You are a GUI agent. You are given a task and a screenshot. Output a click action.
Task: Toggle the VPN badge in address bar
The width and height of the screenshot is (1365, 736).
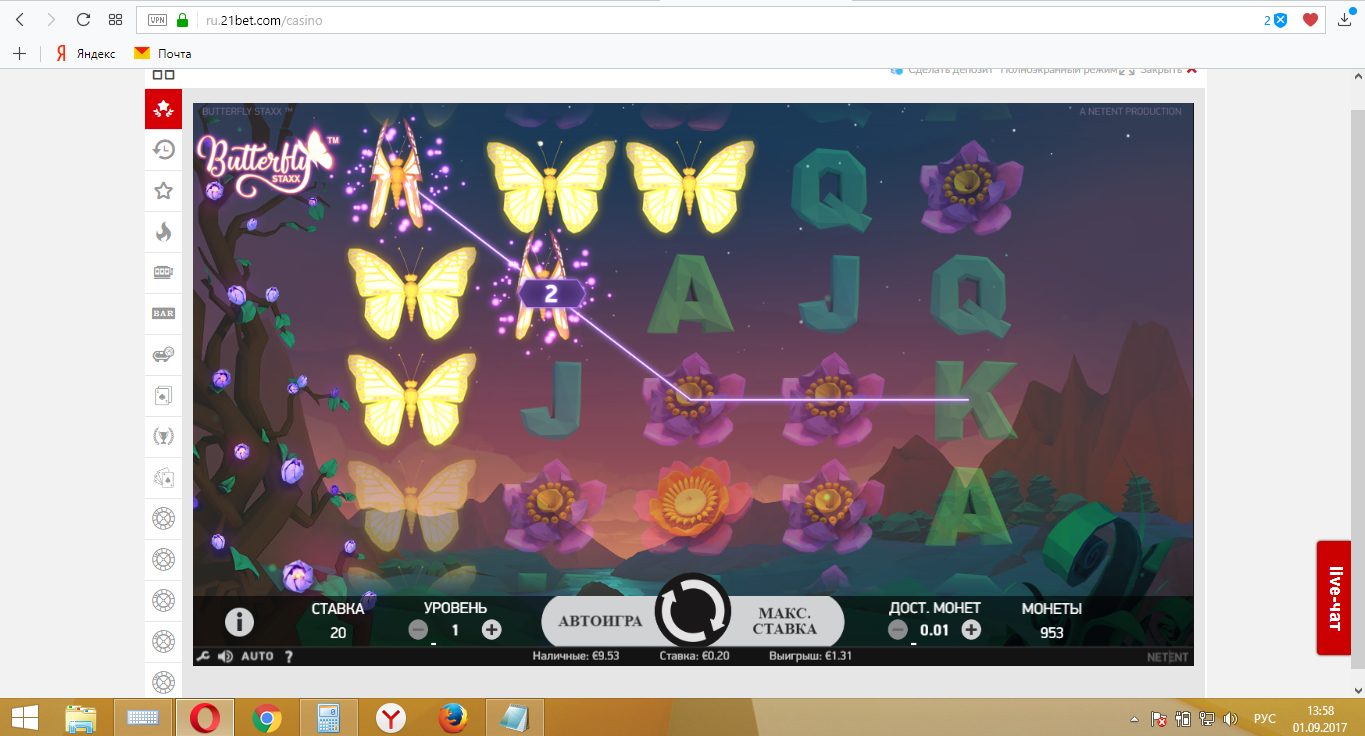[158, 20]
